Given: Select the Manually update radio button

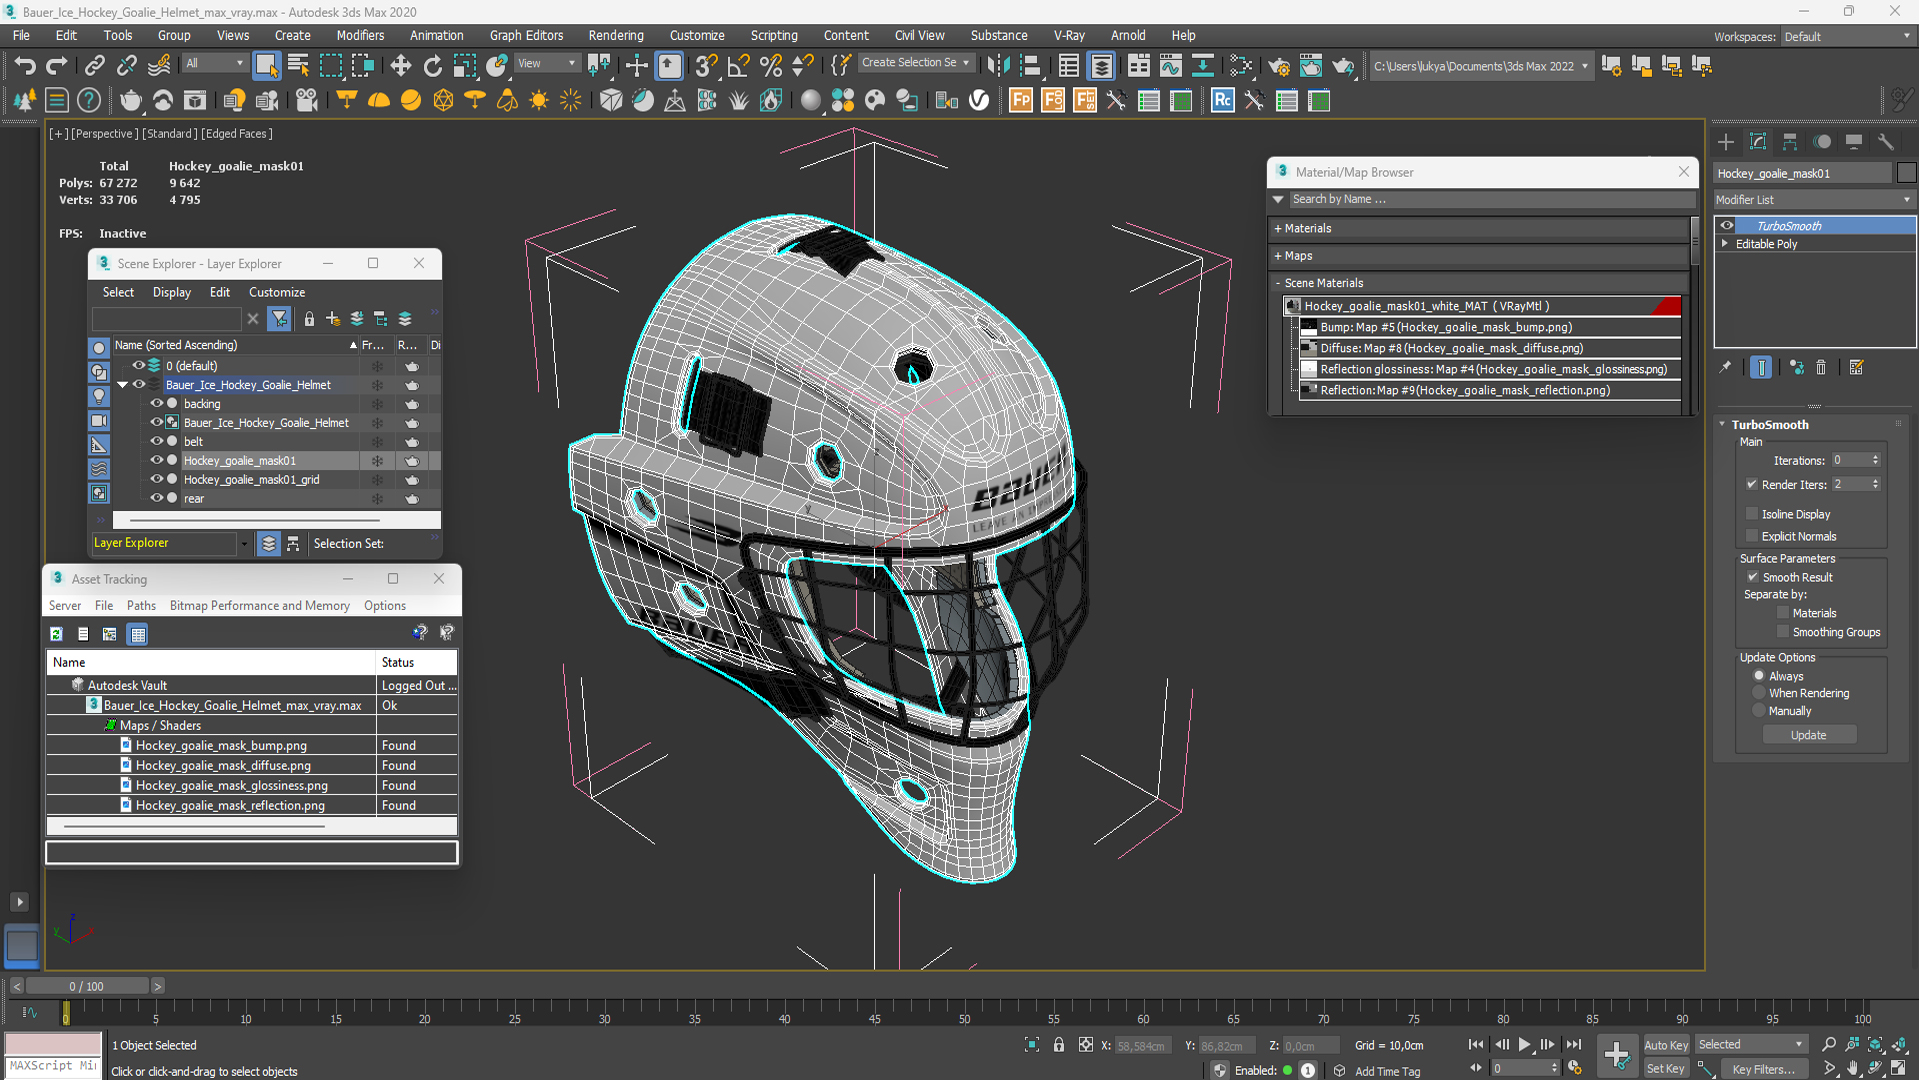Looking at the screenshot, I should click(1759, 711).
